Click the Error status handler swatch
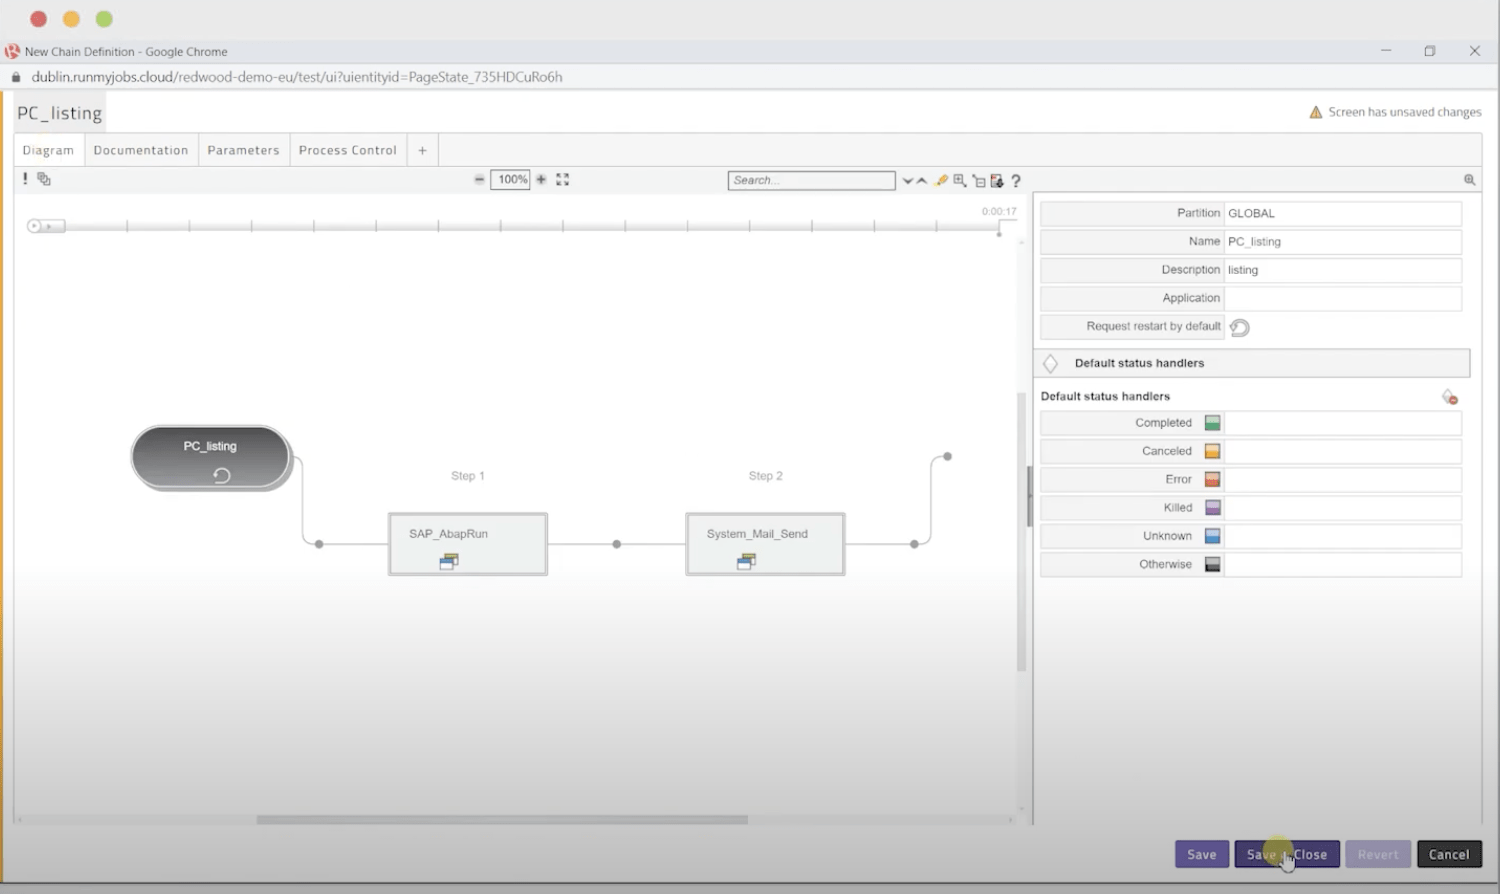 pos(1212,479)
